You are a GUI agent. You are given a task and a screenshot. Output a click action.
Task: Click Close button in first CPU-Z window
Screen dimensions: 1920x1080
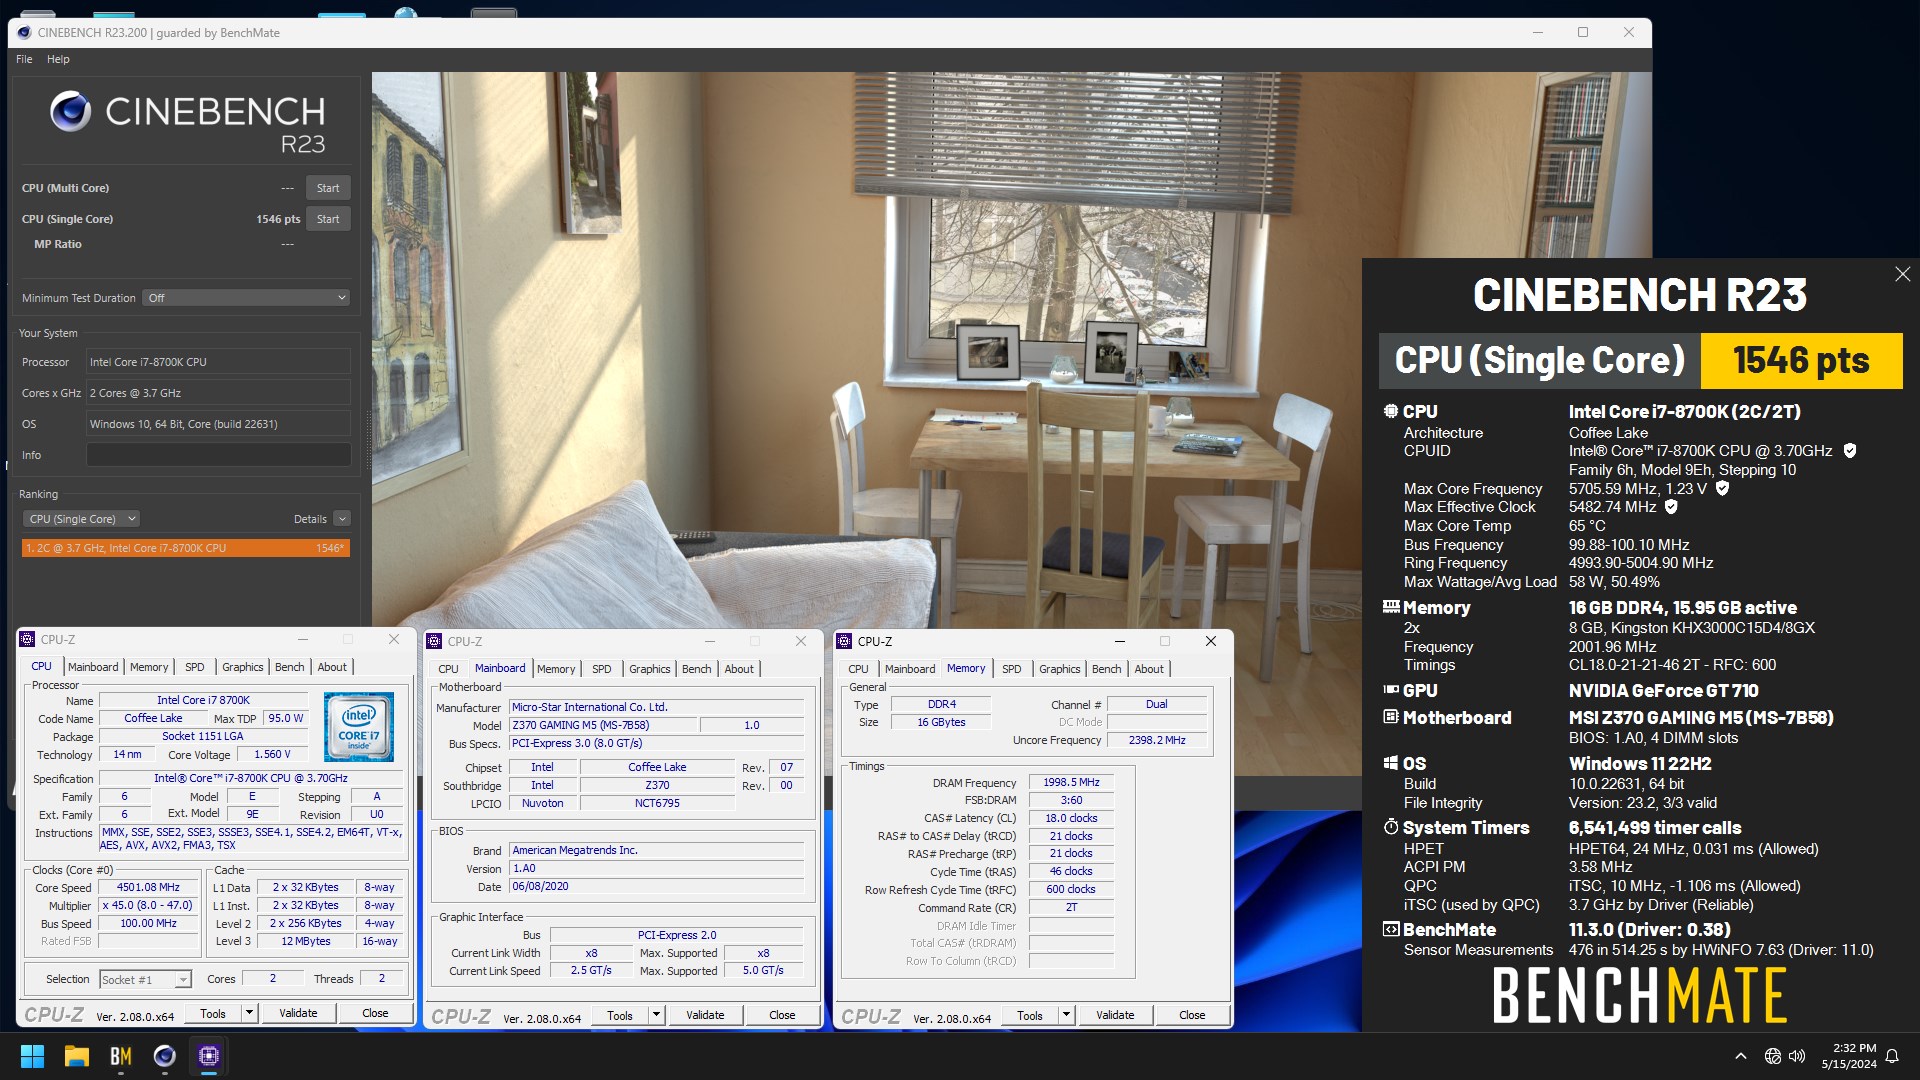(375, 1013)
